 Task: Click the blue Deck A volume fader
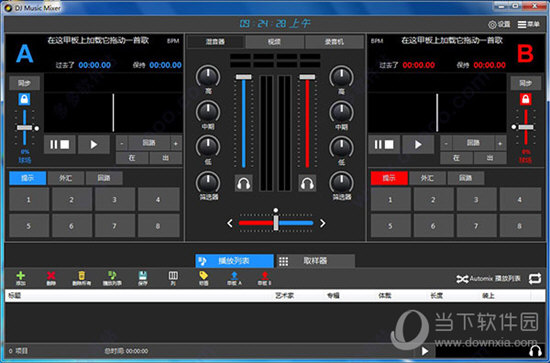(x=243, y=77)
